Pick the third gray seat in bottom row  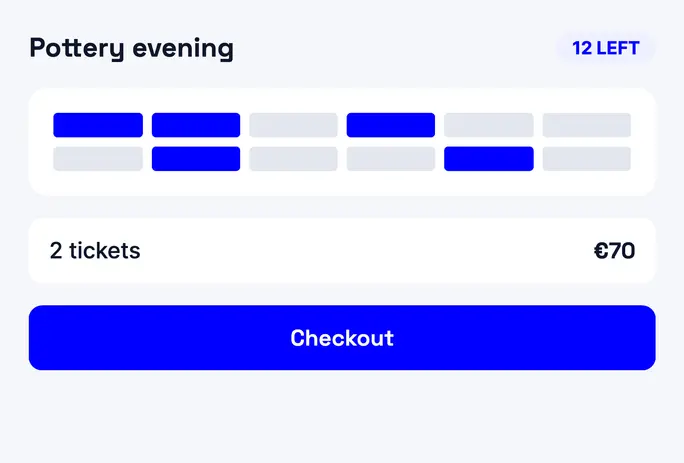point(294,158)
